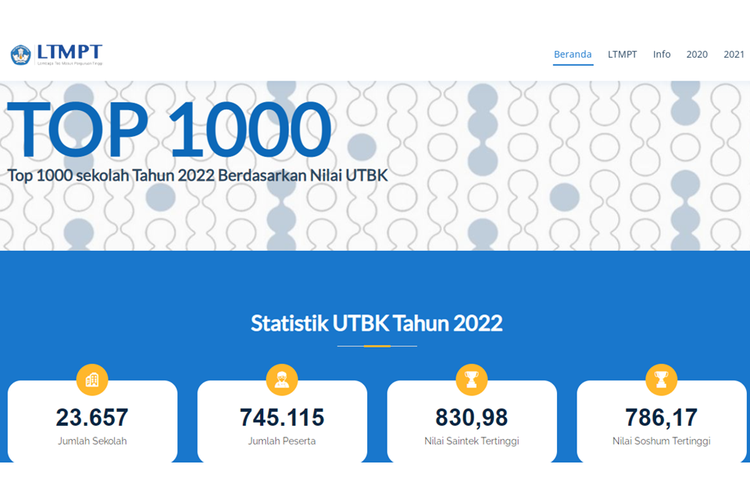
Task: Click the LTMPT emblem logo icon
Action: (21, 54)
